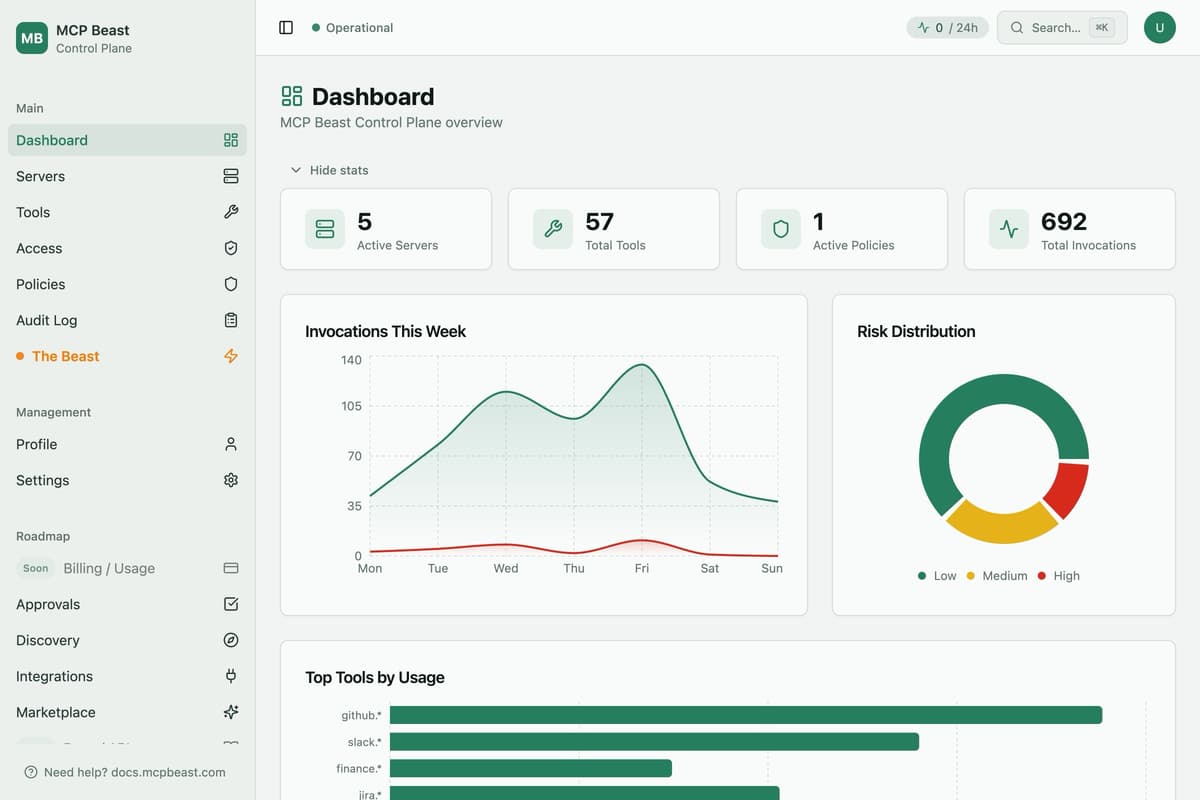Click the Dashboard heading grid icon

292,96
